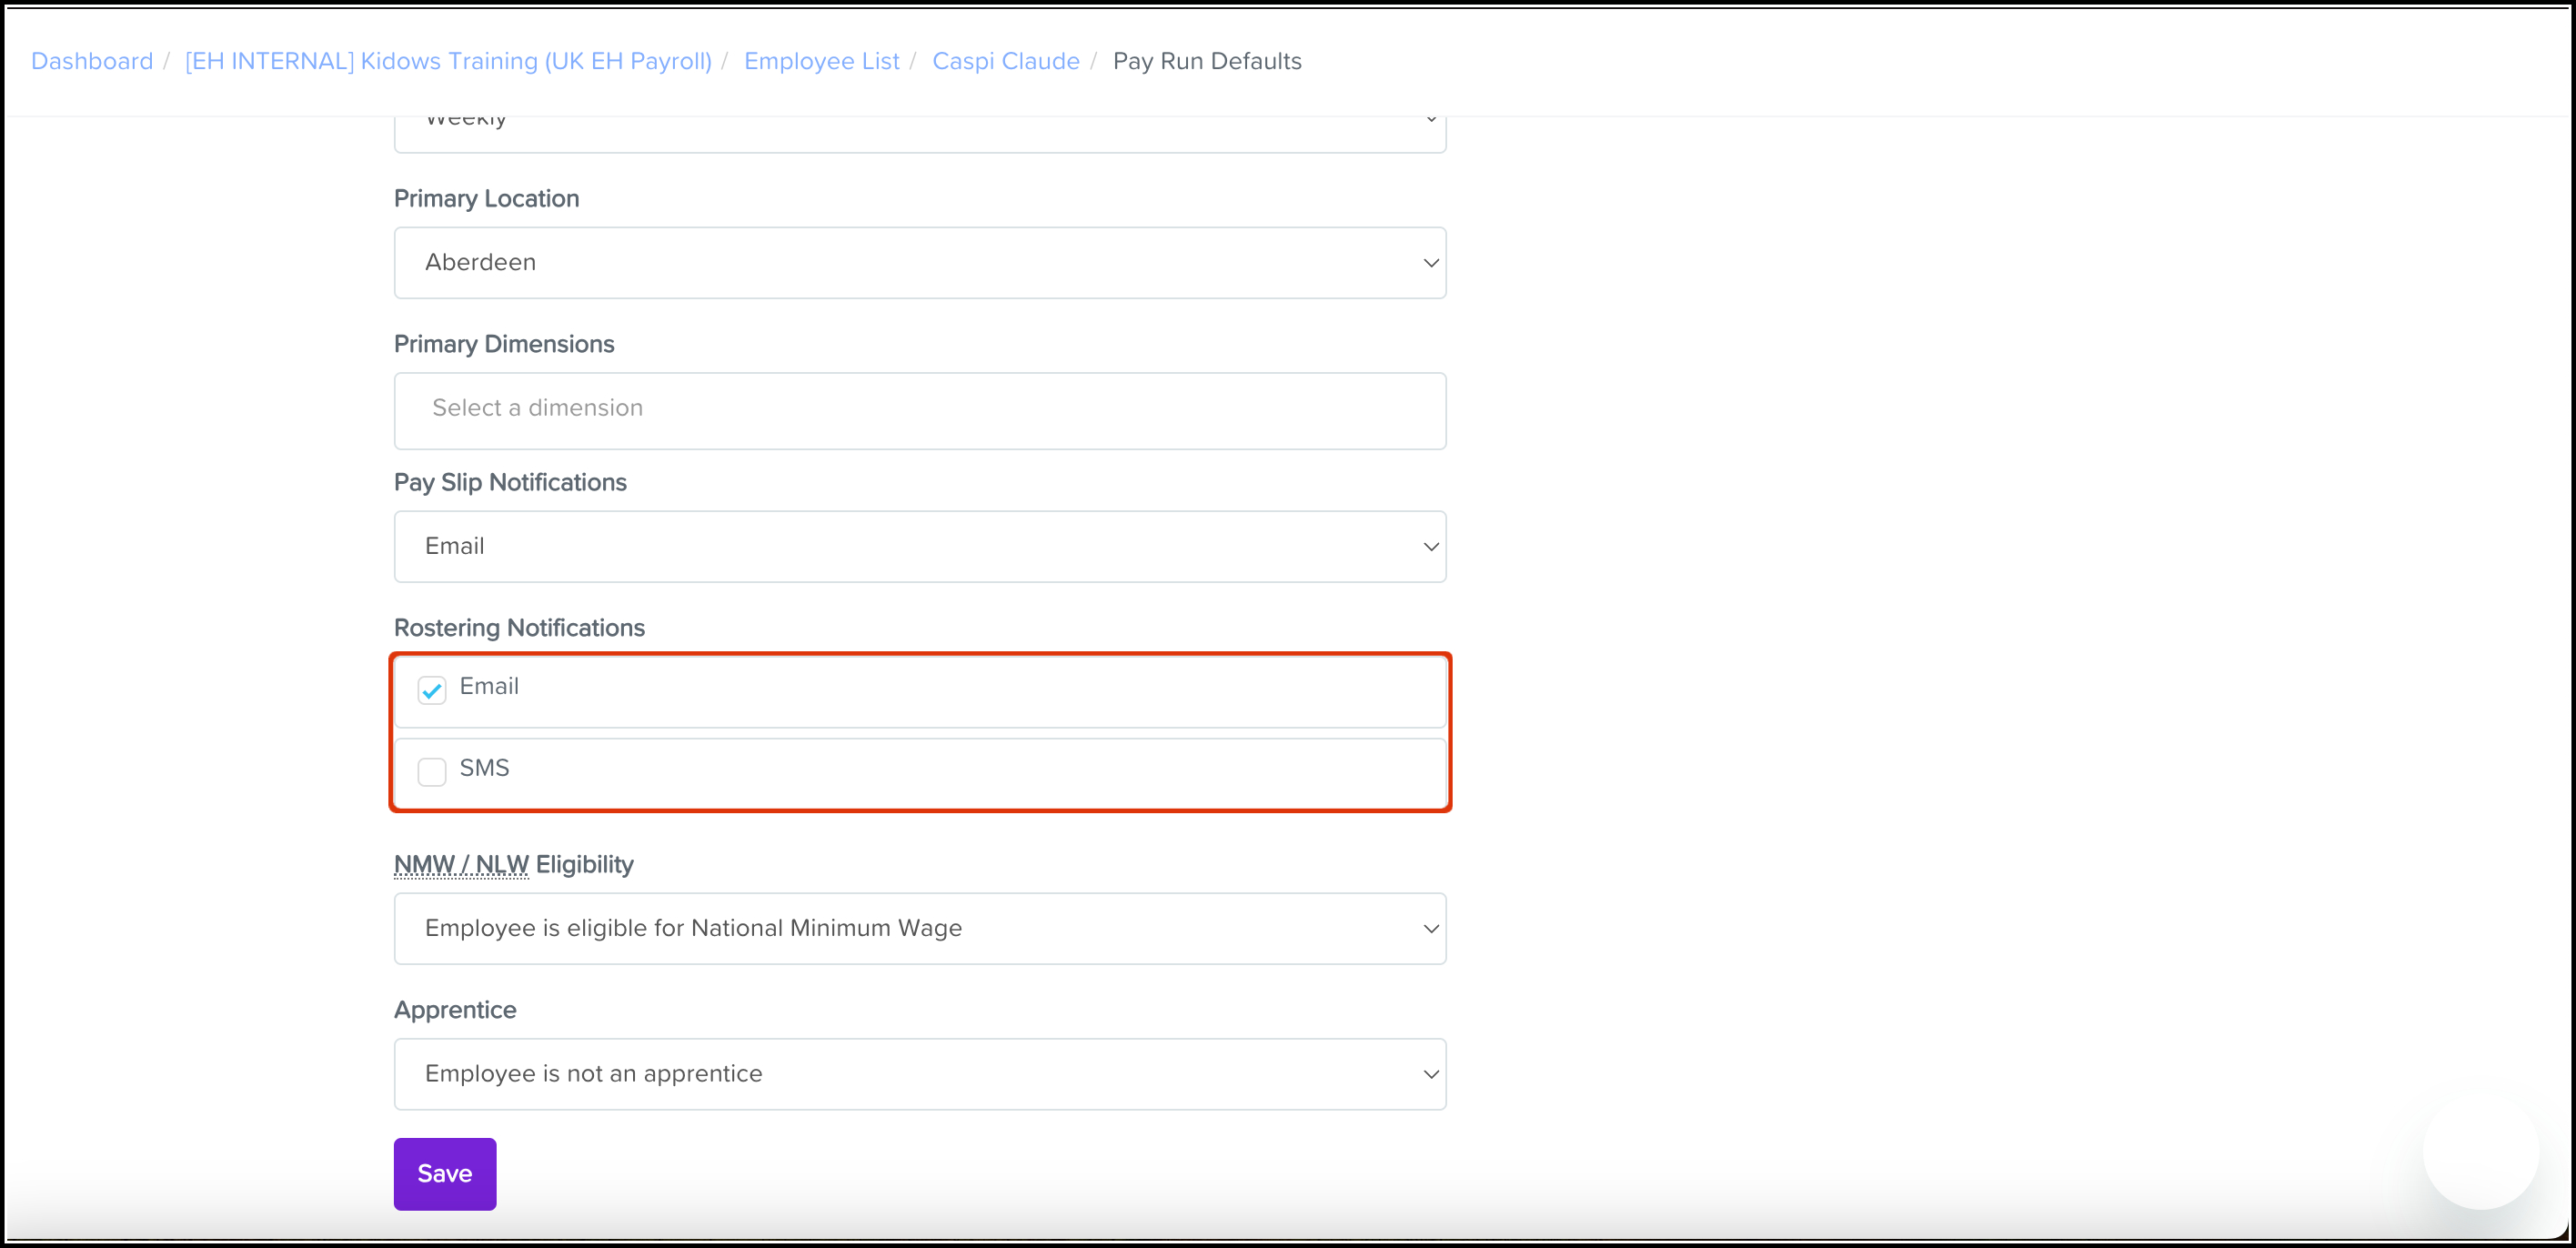Image resolution: width=2576 pixels, height=1248 pixels.
Task: Click chevron on the Apprentice dropdown
Action: pos(1430,1074)
